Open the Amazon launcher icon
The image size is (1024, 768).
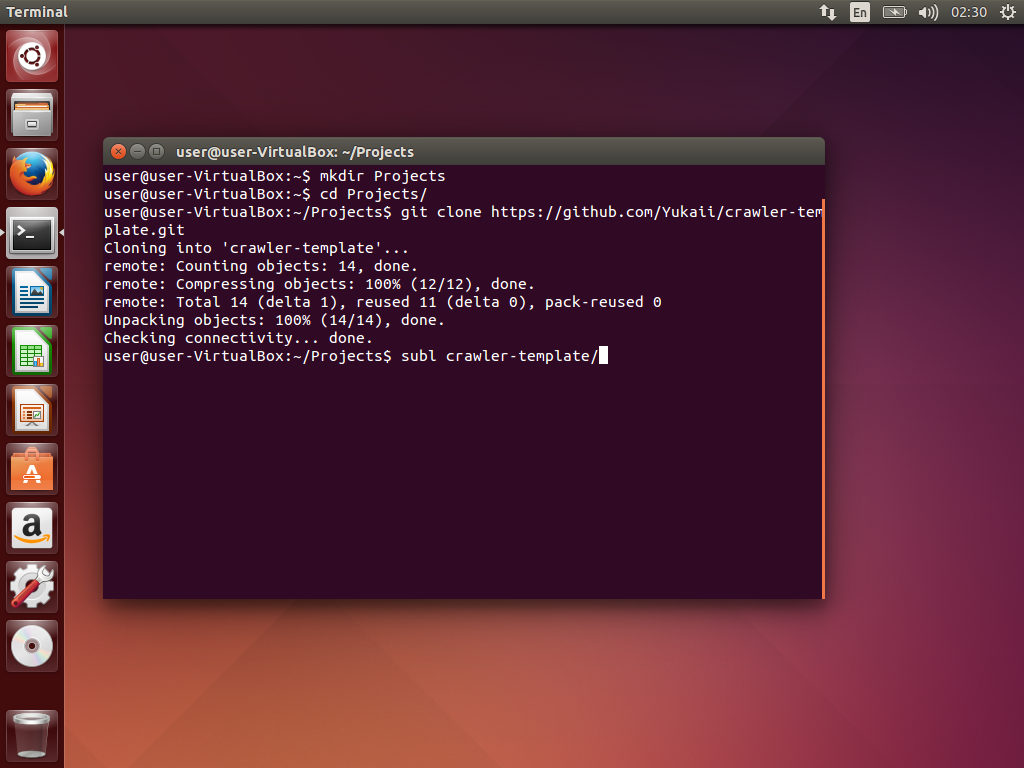pyautogui.click(x=32, y=528)
